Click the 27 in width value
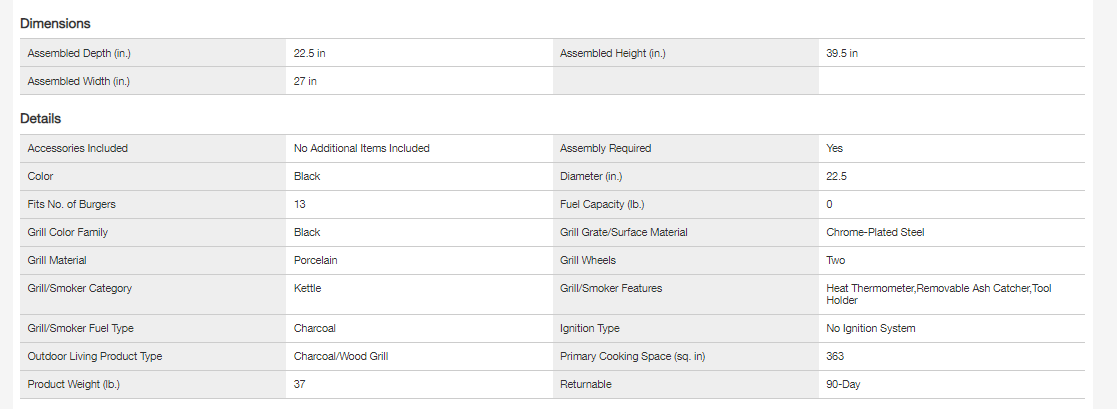 (305, 81)
